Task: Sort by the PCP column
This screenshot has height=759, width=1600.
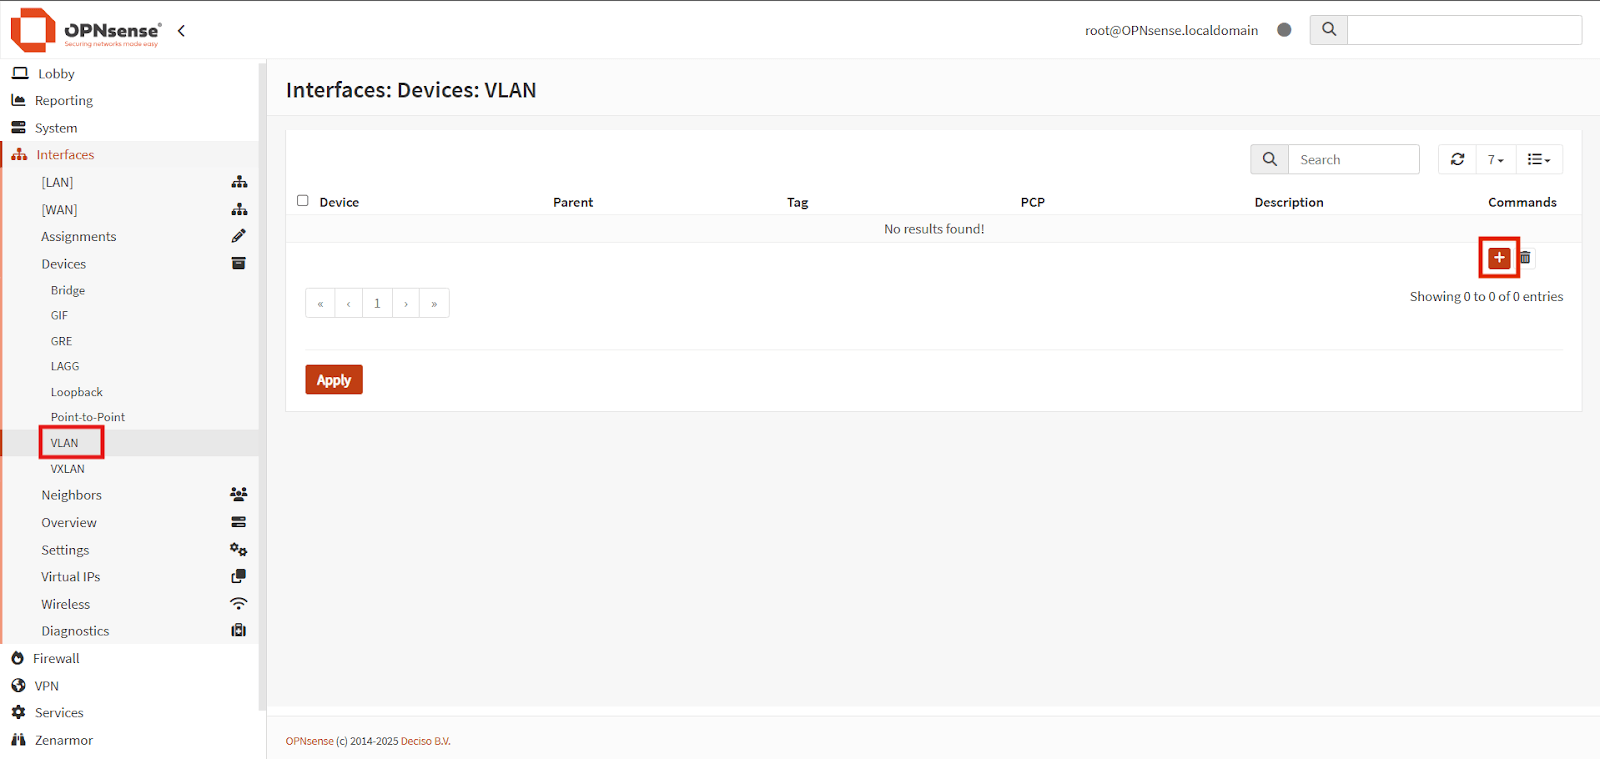Action: point(1033,202)
